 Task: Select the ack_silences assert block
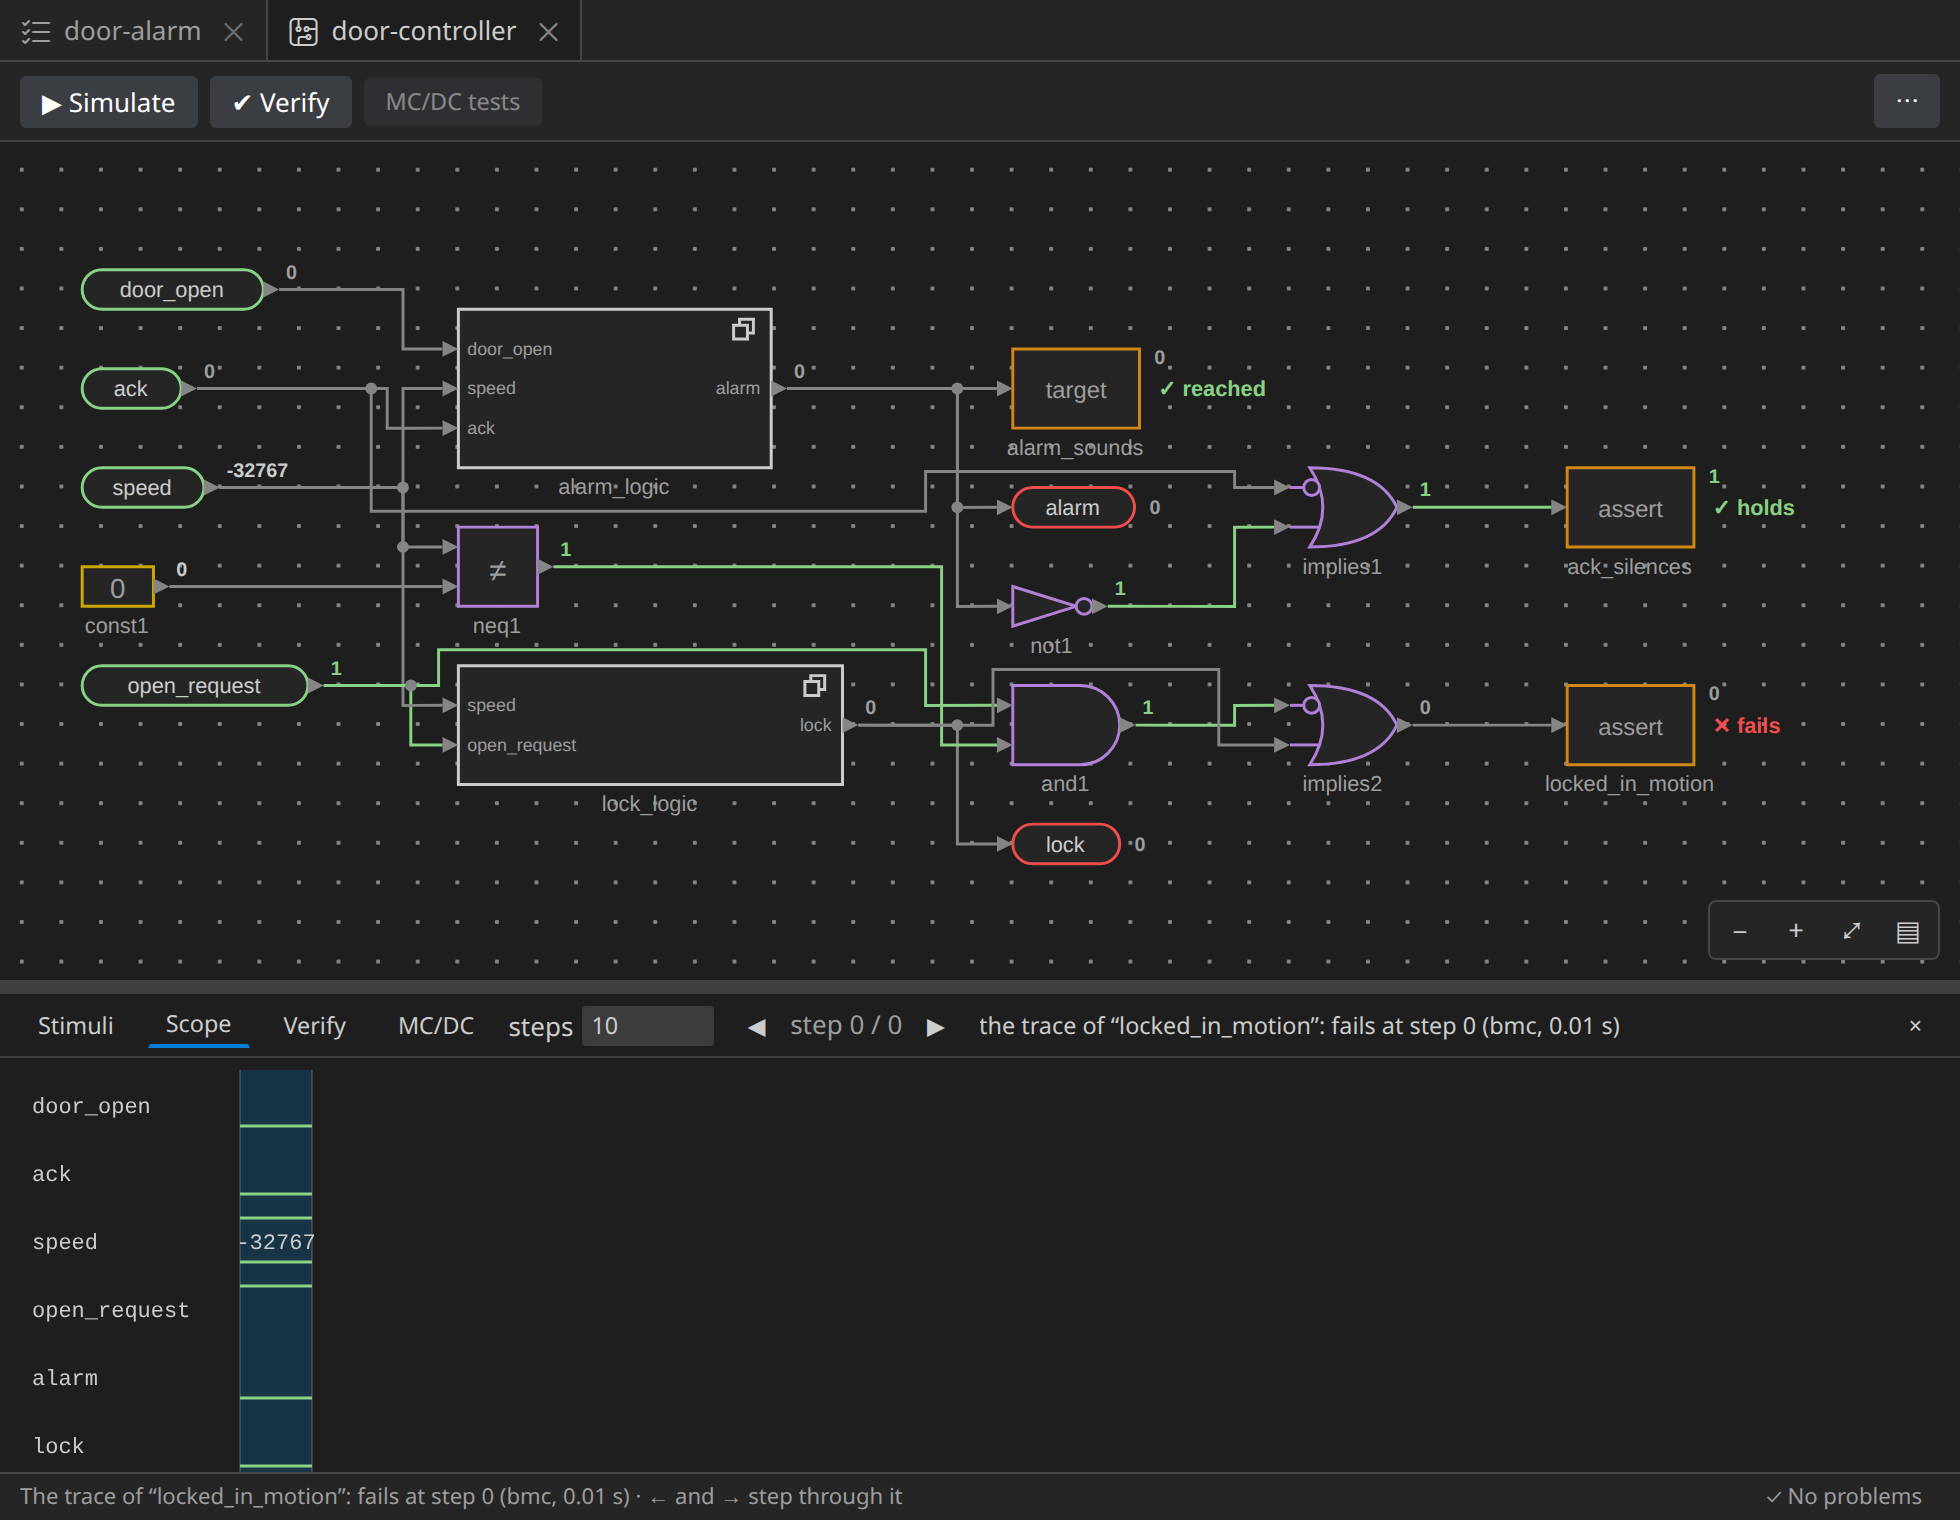click(1630, 507)
